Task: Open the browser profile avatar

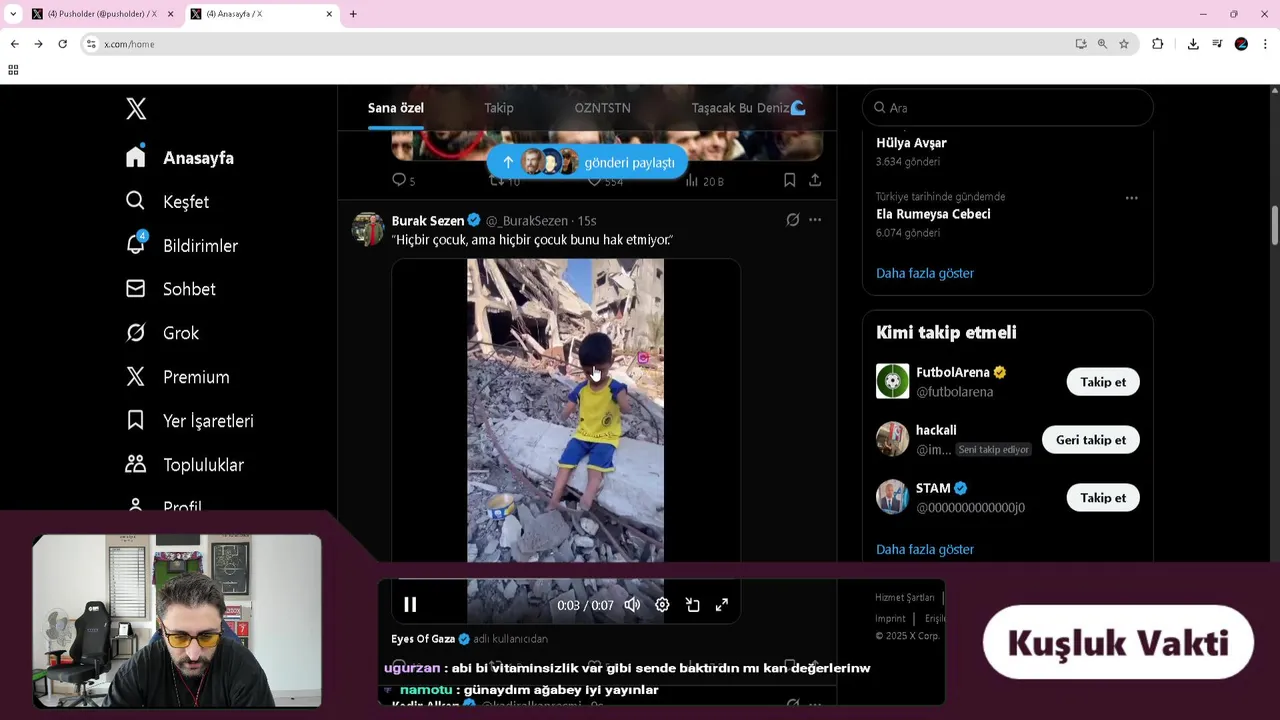Action: pyautogui.click(x=1241, y=44)
